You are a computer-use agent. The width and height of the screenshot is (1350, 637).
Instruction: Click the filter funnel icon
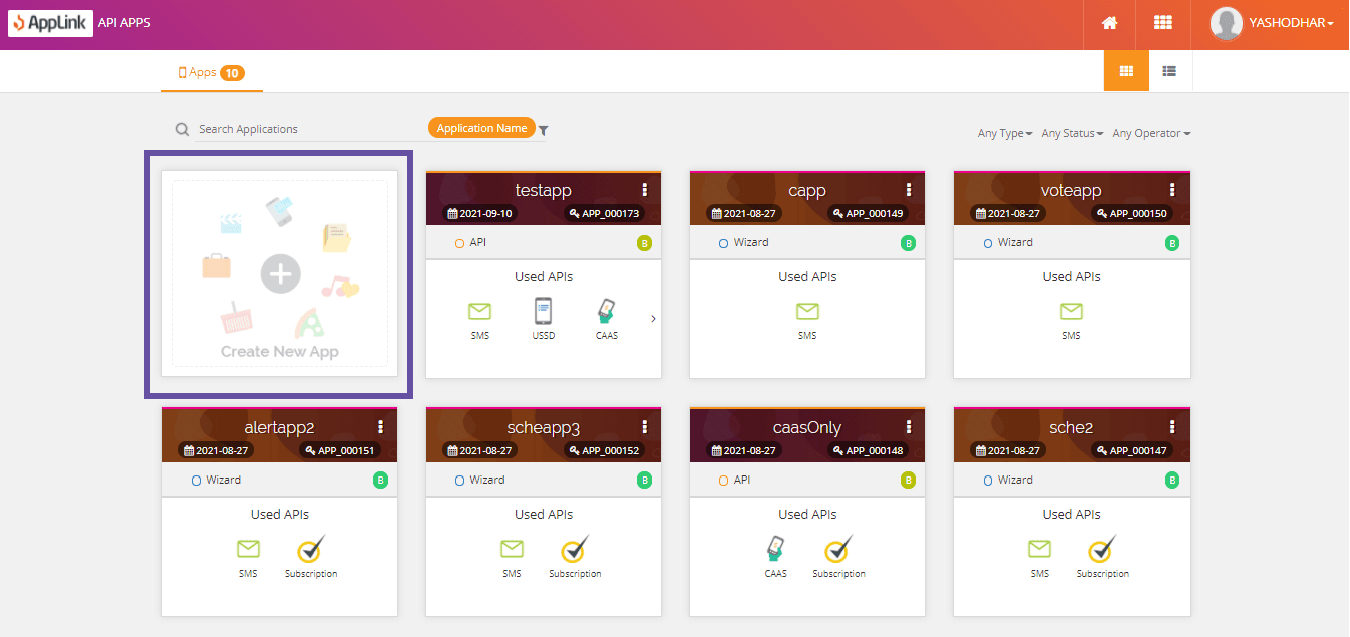(544, 130)
